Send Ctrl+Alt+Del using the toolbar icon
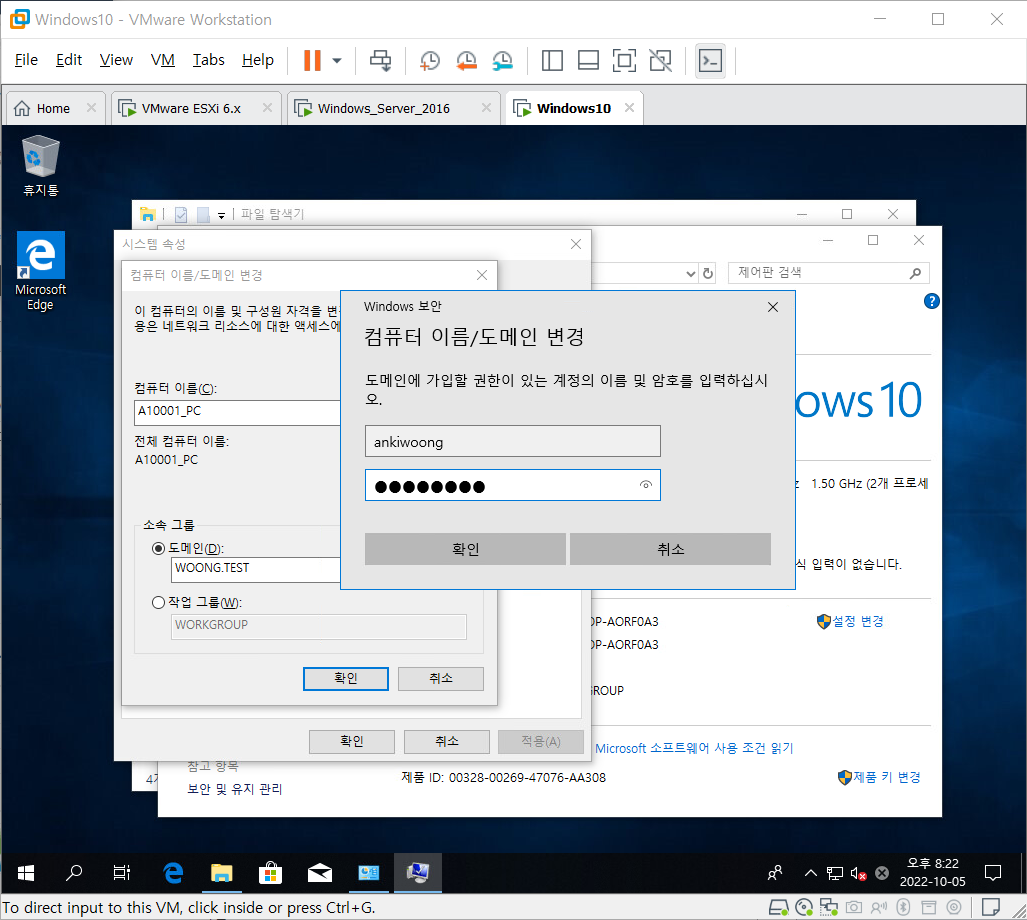 (381, 61)
